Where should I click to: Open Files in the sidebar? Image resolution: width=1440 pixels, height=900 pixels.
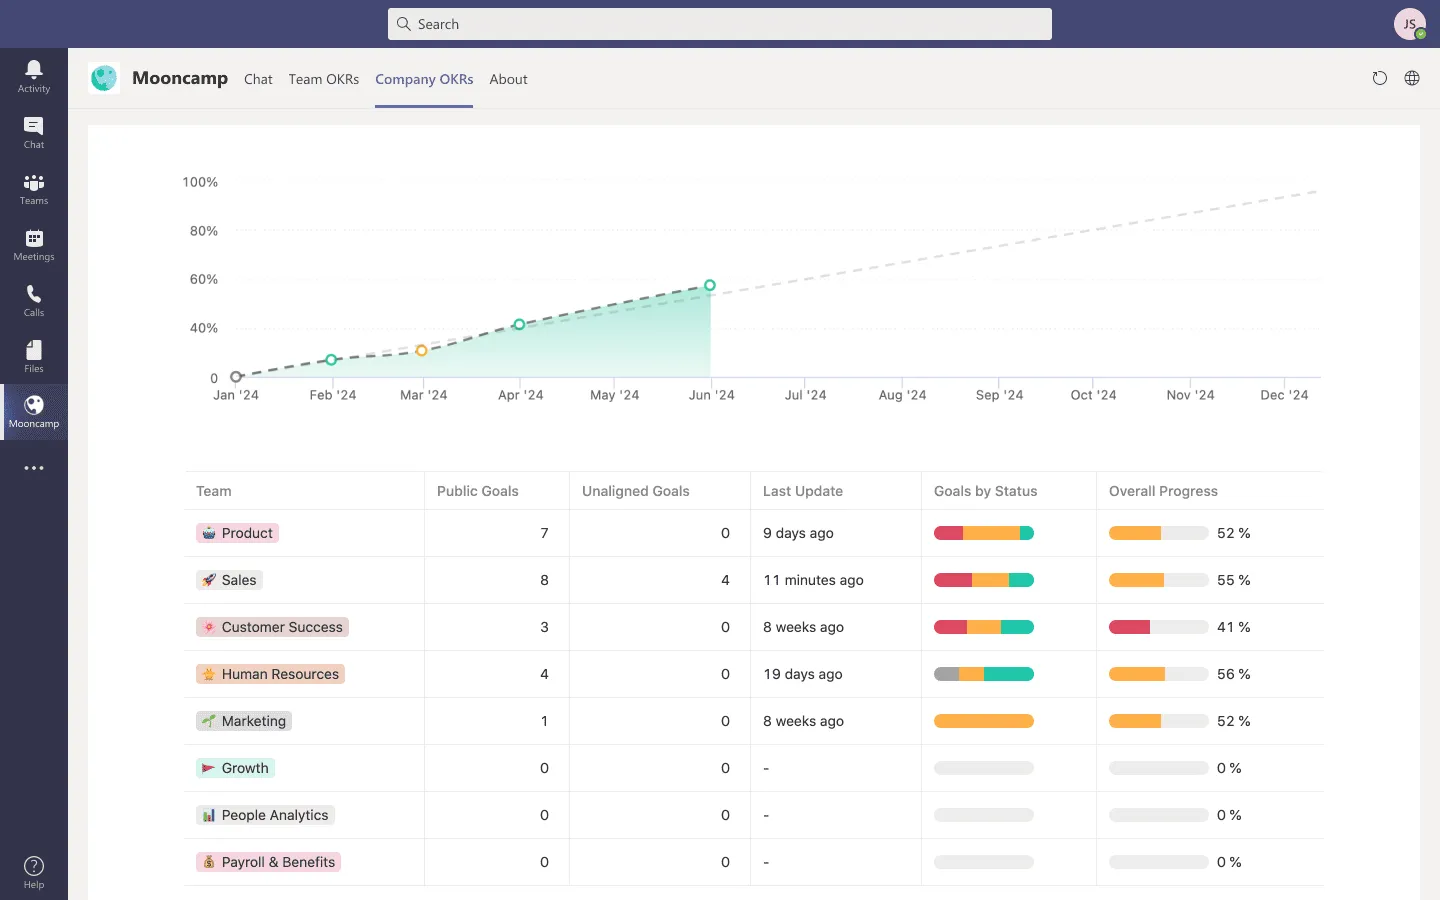click(x=34, y=356)
